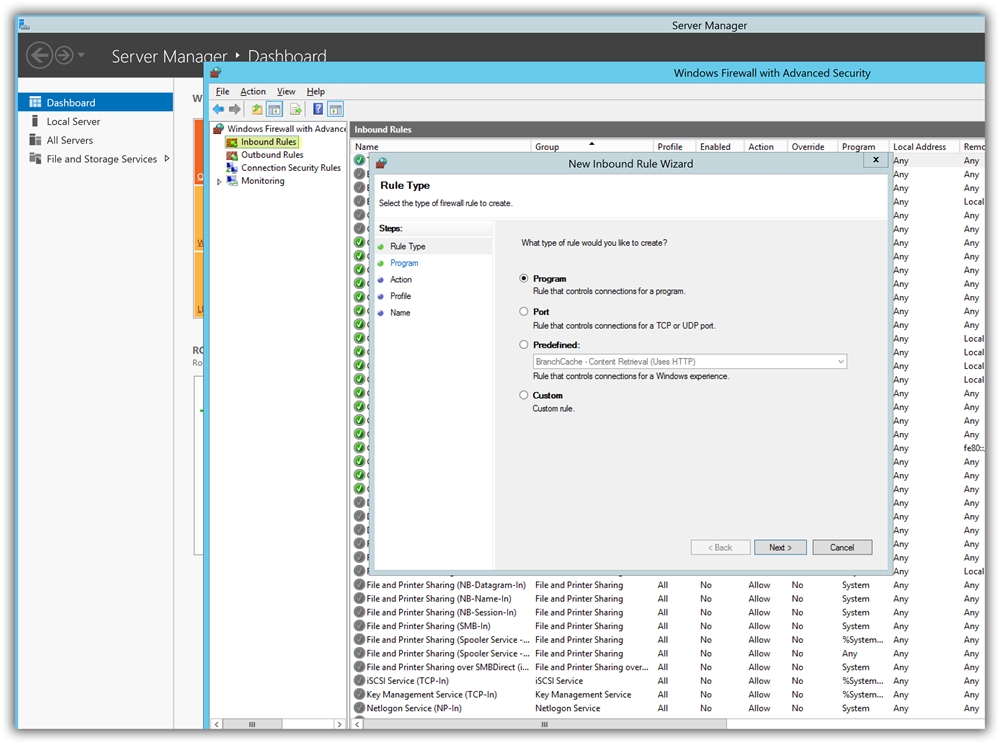Click the Export List toolbar icon
Image resolution: width=1000 pixels, height=744 pixels.
[296, 110]
